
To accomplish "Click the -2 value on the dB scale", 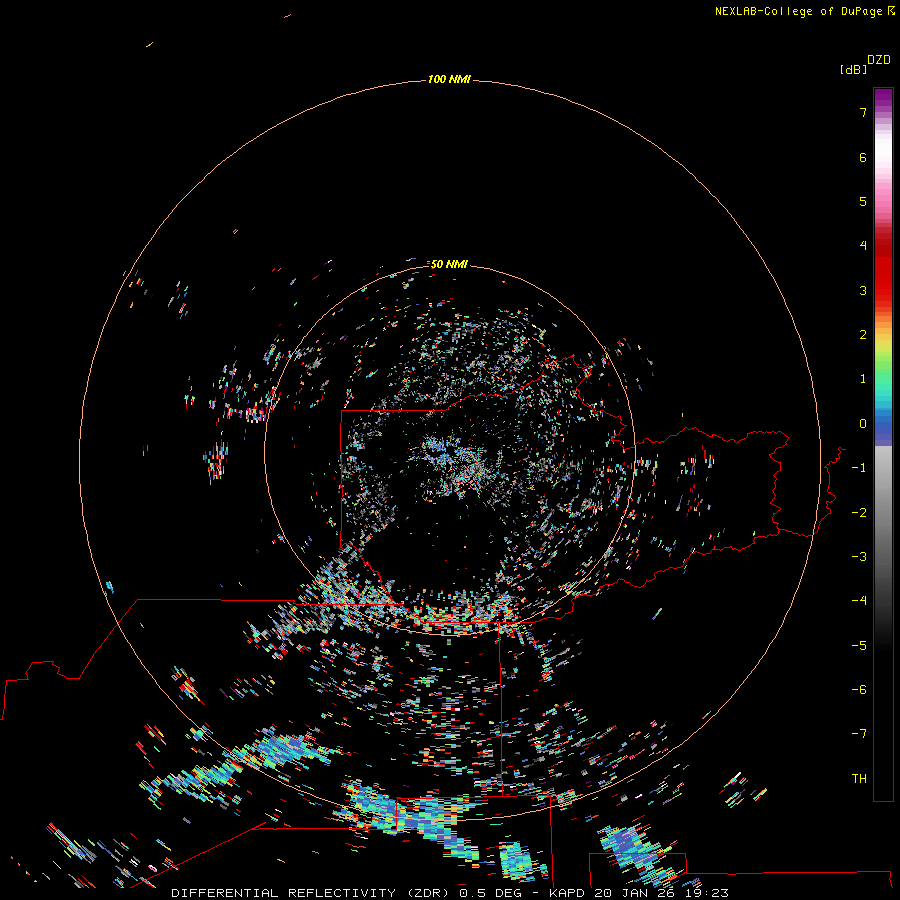I will point(859,513).
